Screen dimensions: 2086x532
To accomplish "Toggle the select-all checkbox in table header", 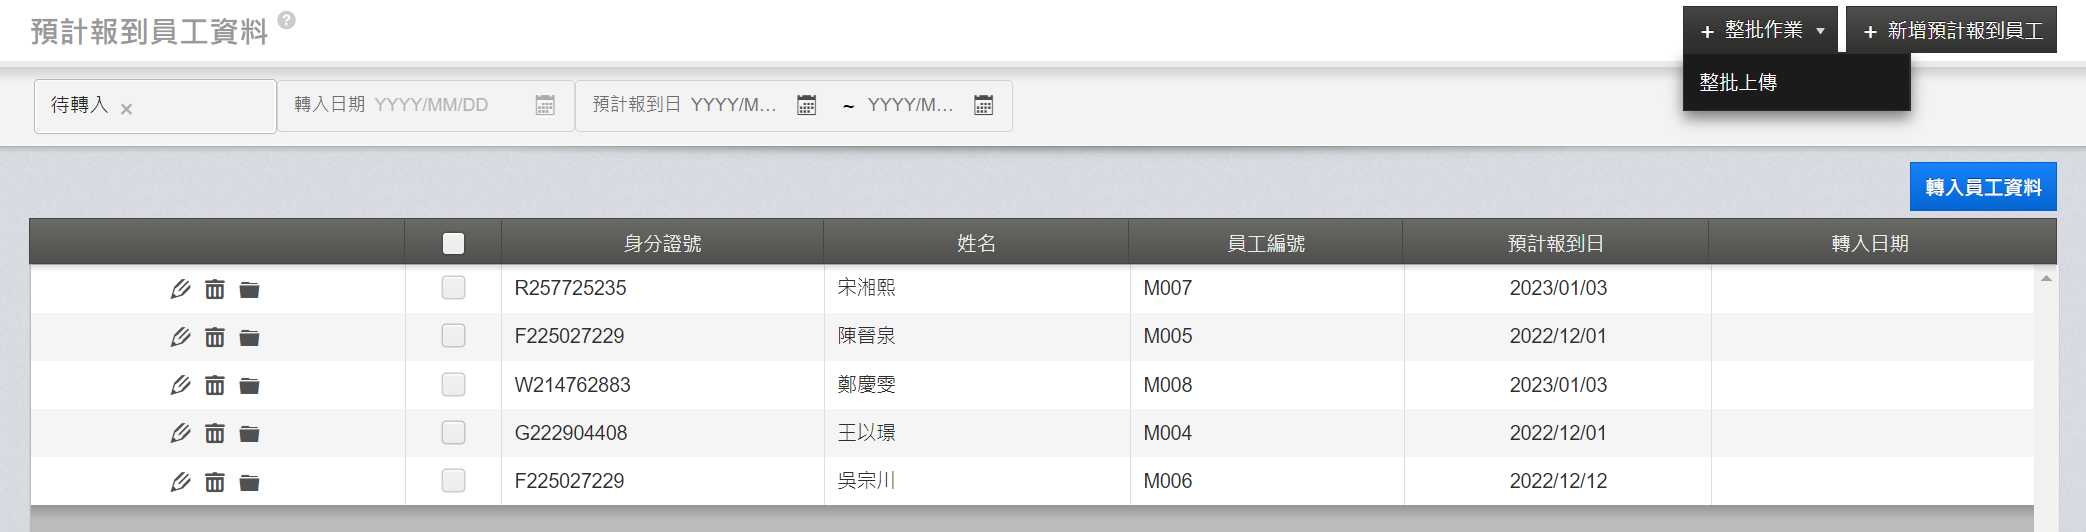I will (453, 243).
